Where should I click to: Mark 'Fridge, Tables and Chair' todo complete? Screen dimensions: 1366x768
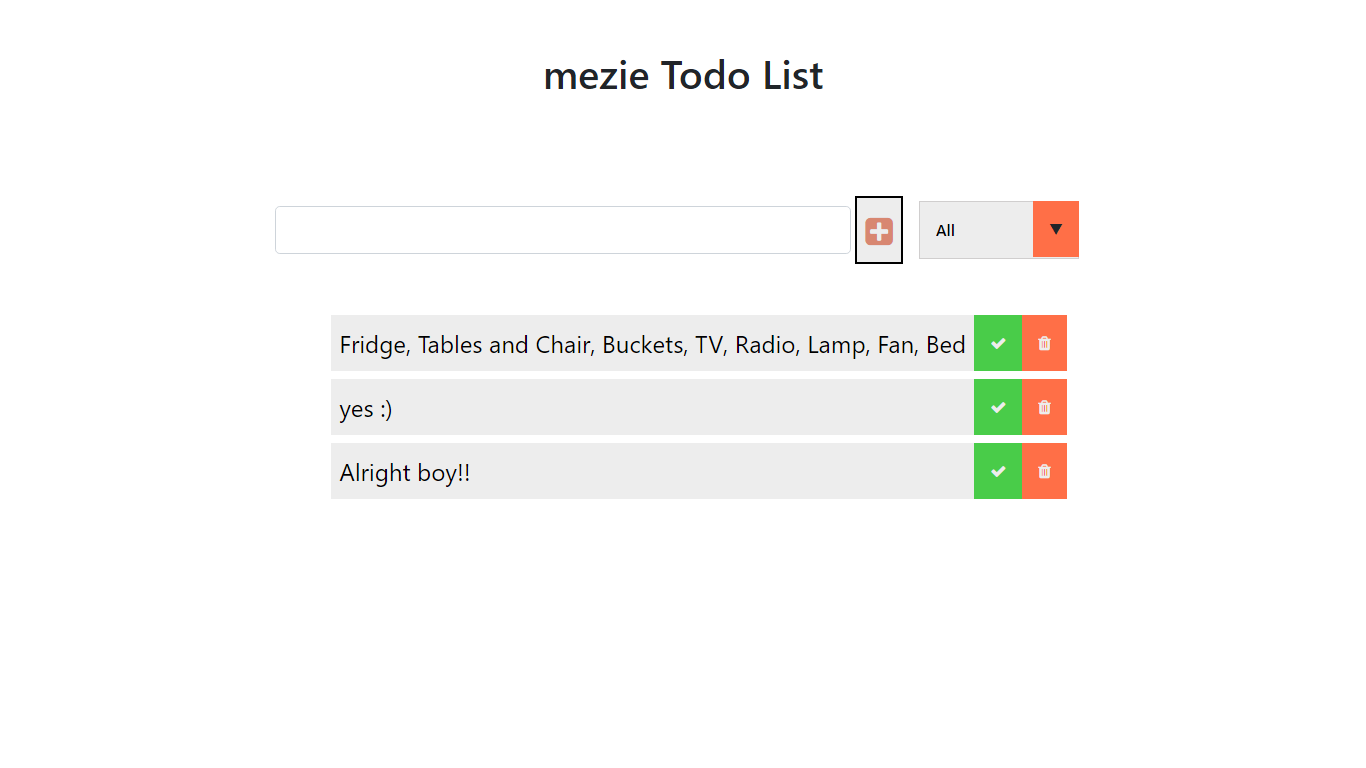(998, 343)
